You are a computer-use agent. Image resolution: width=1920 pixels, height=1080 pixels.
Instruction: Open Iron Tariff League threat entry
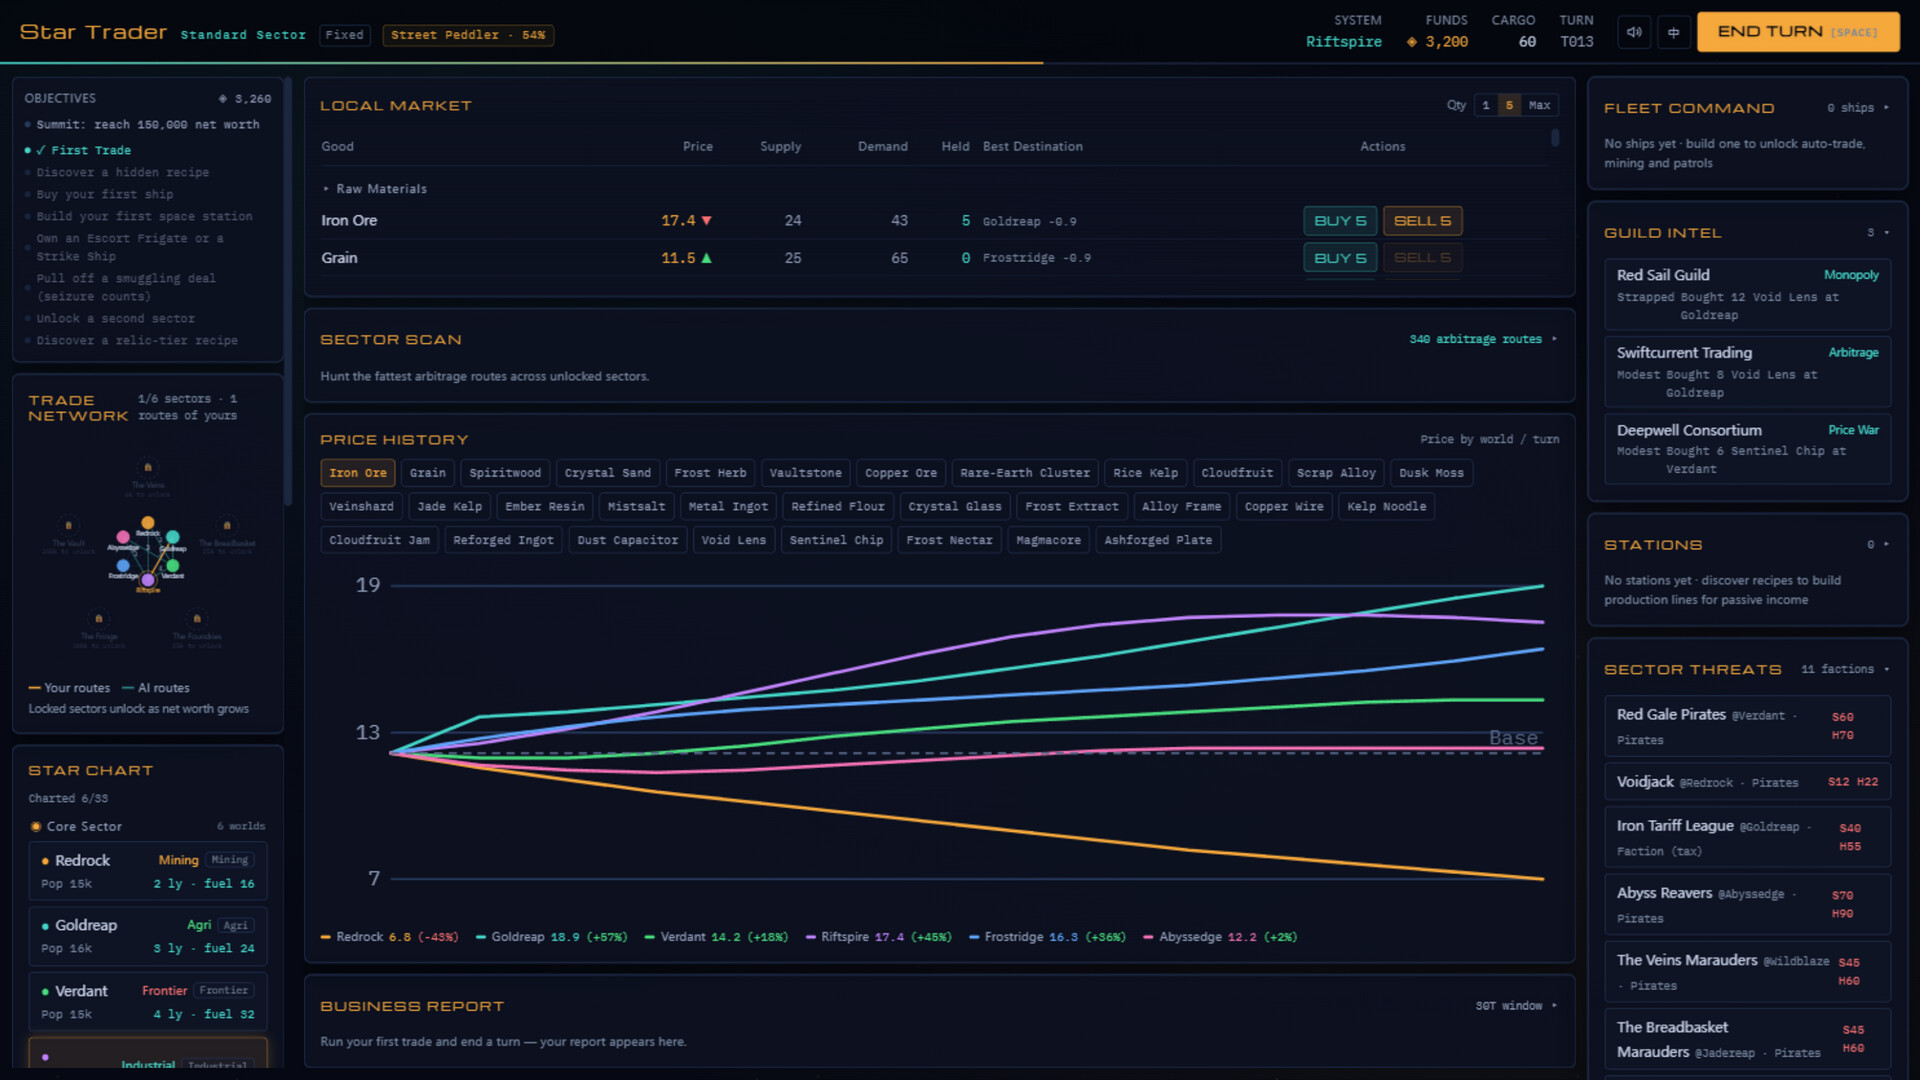point(1747,838)
